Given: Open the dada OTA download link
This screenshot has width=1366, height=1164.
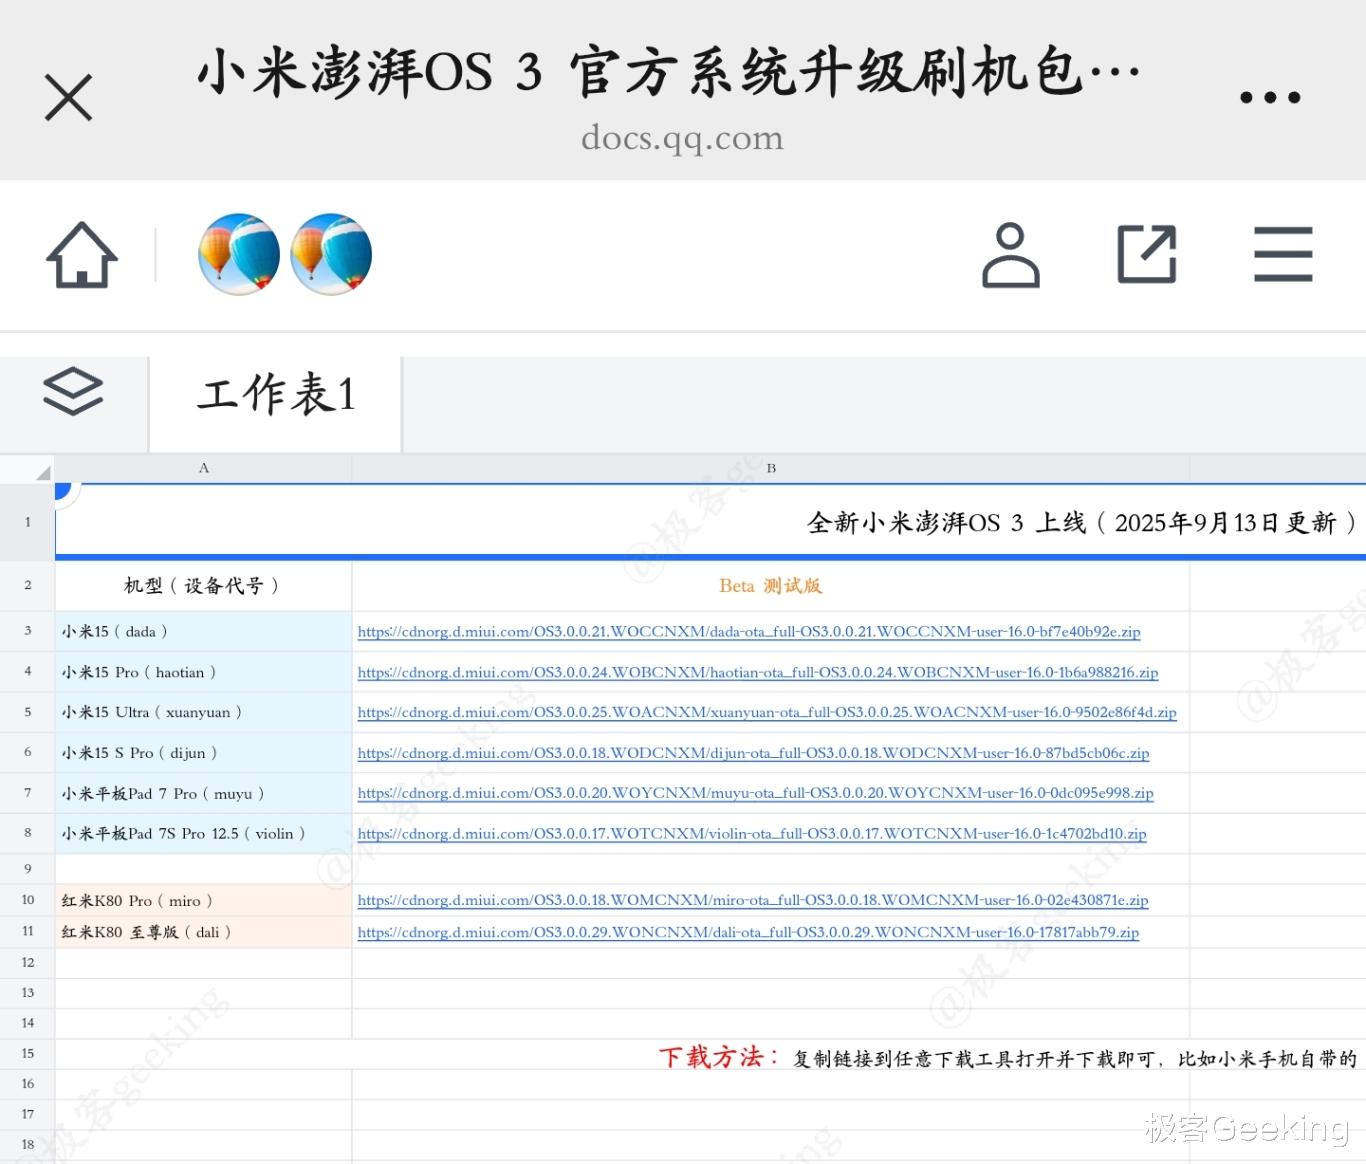Looking at the screenshot, I should [x=749, y=632].
